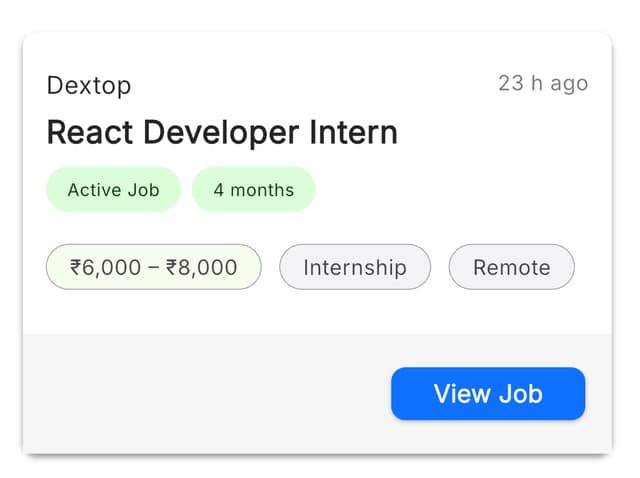Click the number '23' in the timestamp
This screenshot has height=478, width=640.
[511, 83]
